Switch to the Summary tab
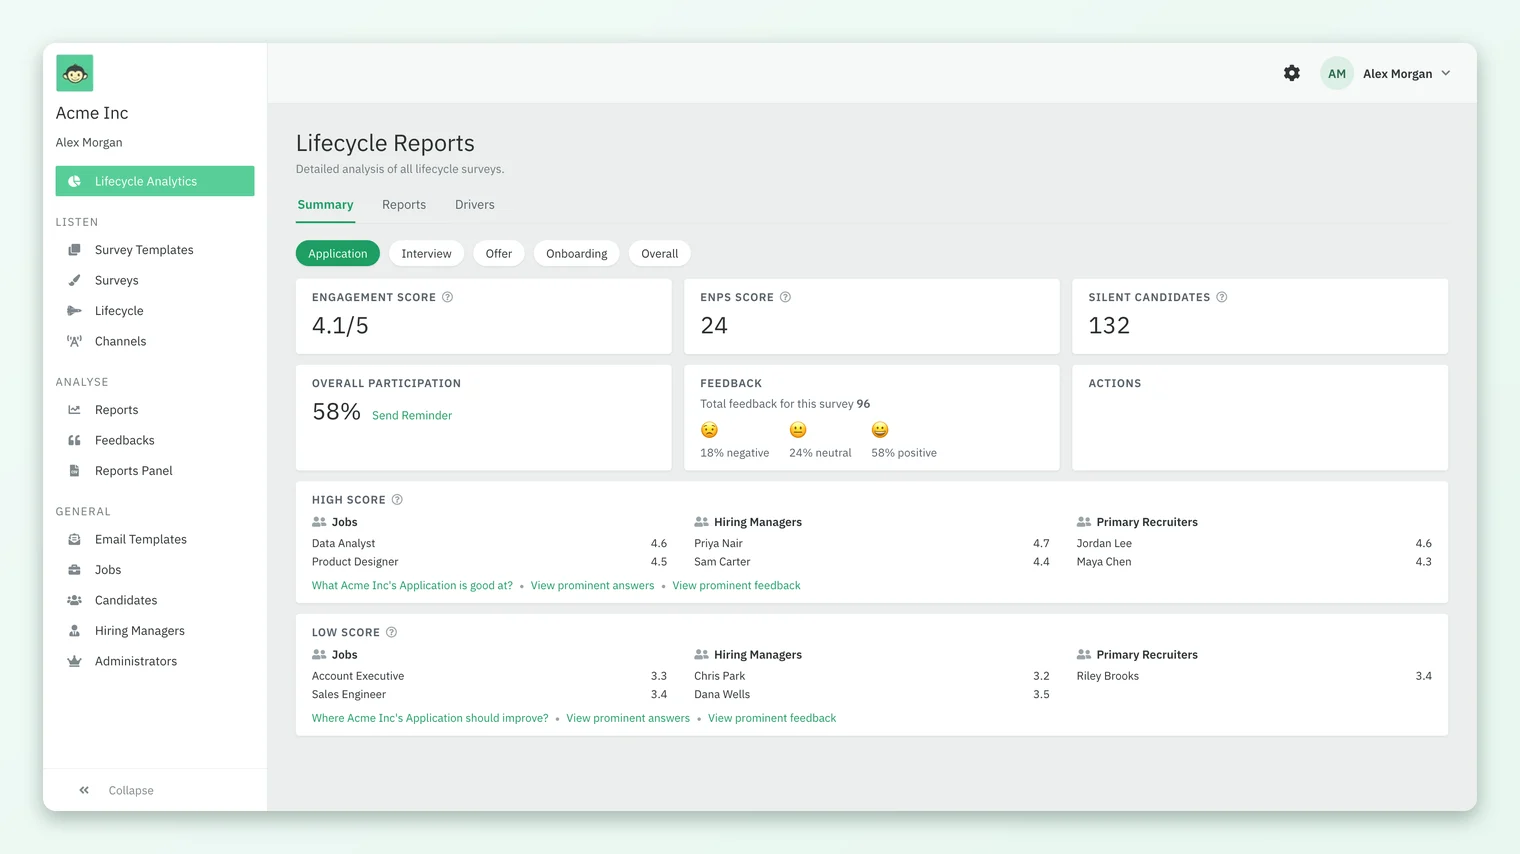This screenshot has width=1520, height=854. pos(325,205)
